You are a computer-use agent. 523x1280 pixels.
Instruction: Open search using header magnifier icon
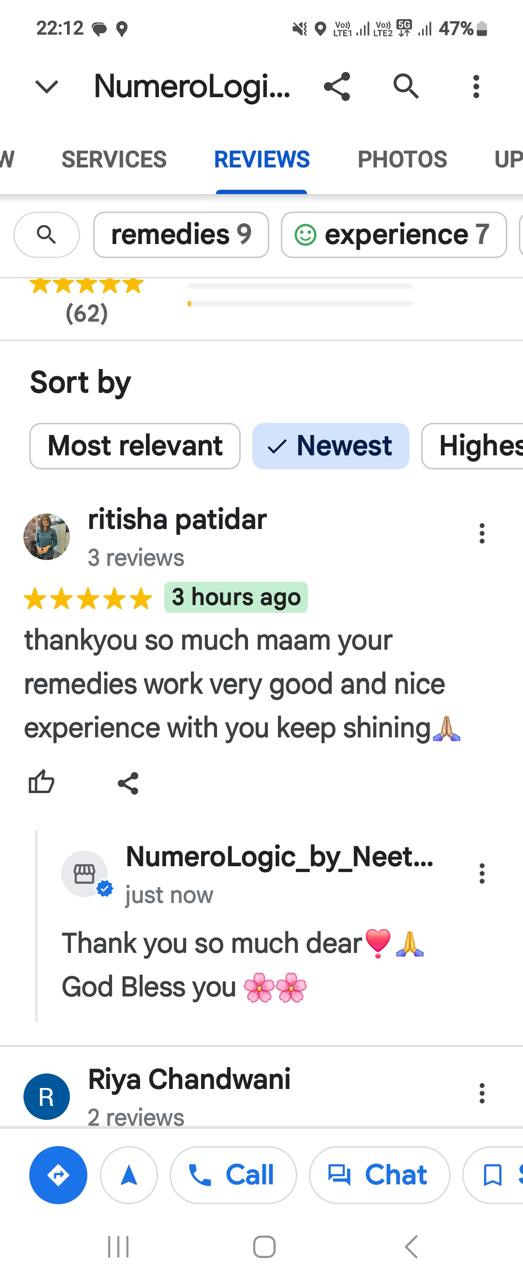406,87
